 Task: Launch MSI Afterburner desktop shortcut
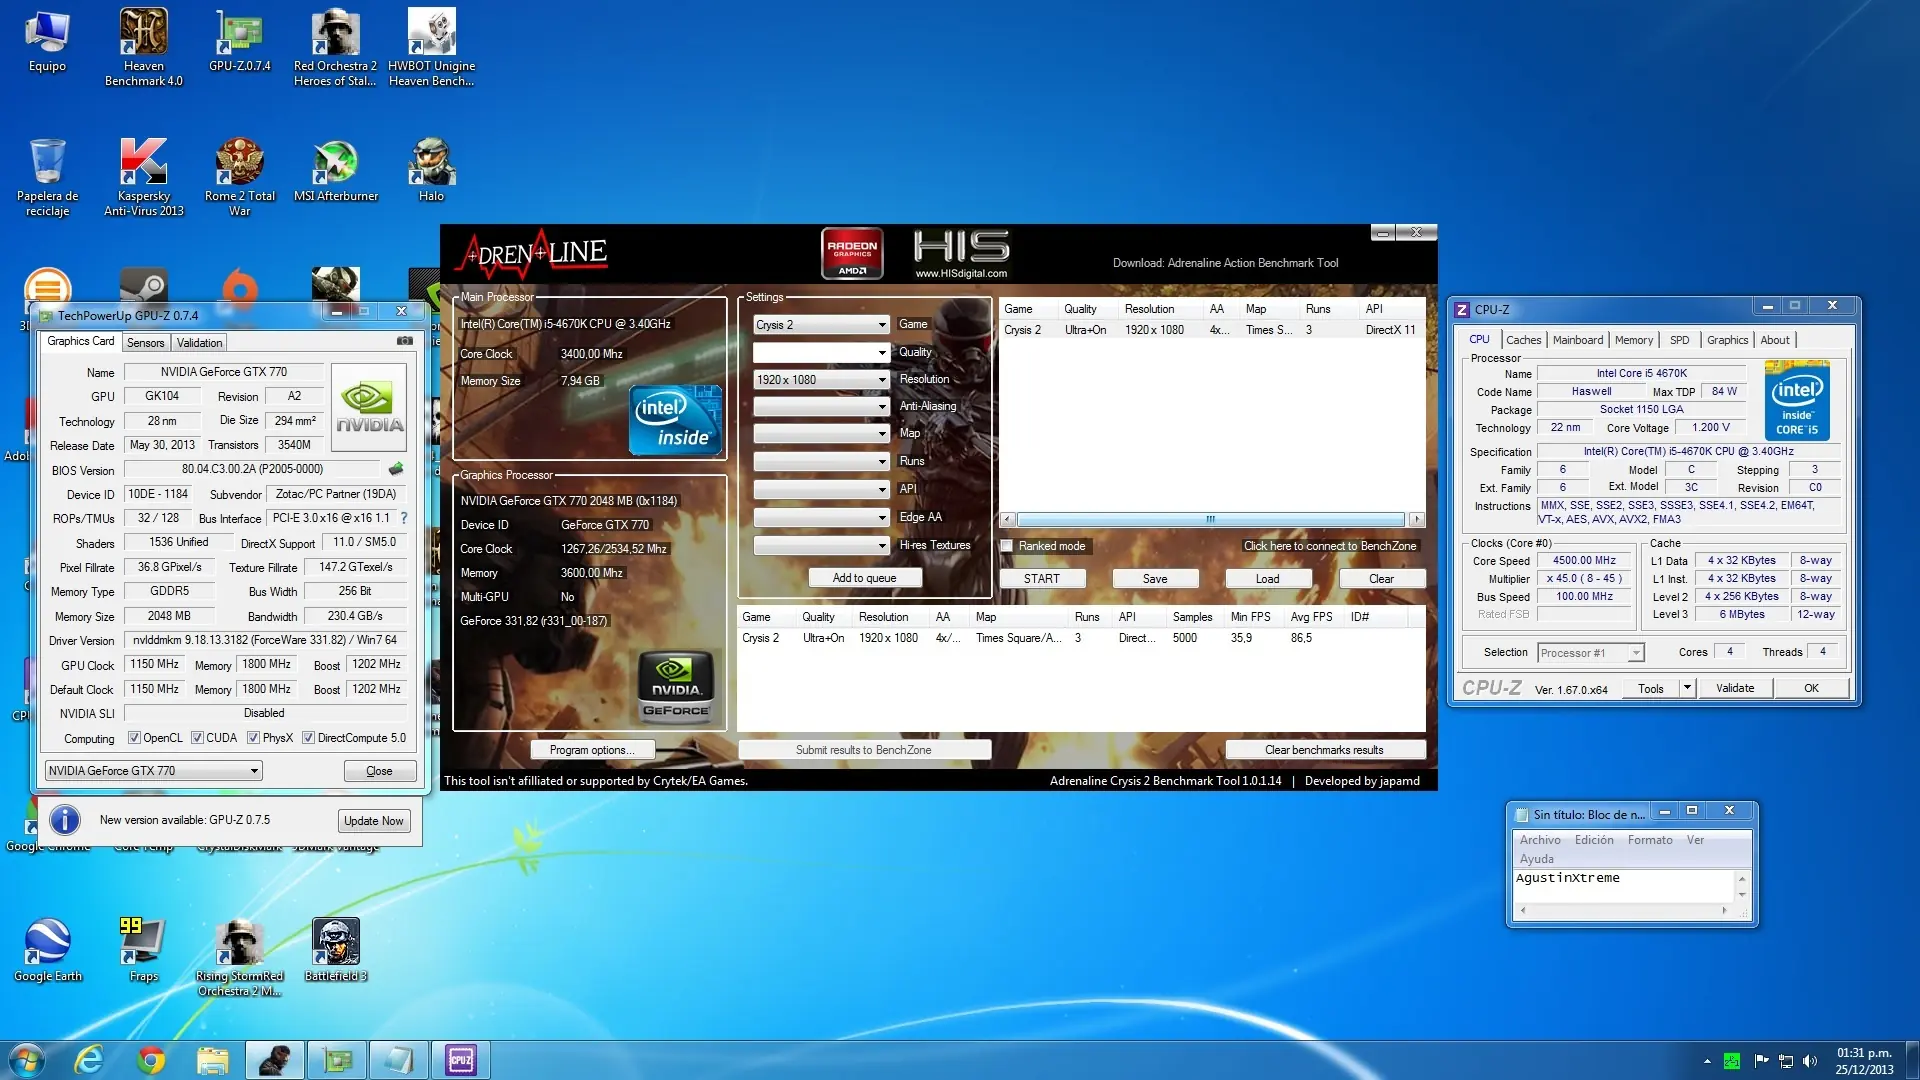click(x=335, y=170)
